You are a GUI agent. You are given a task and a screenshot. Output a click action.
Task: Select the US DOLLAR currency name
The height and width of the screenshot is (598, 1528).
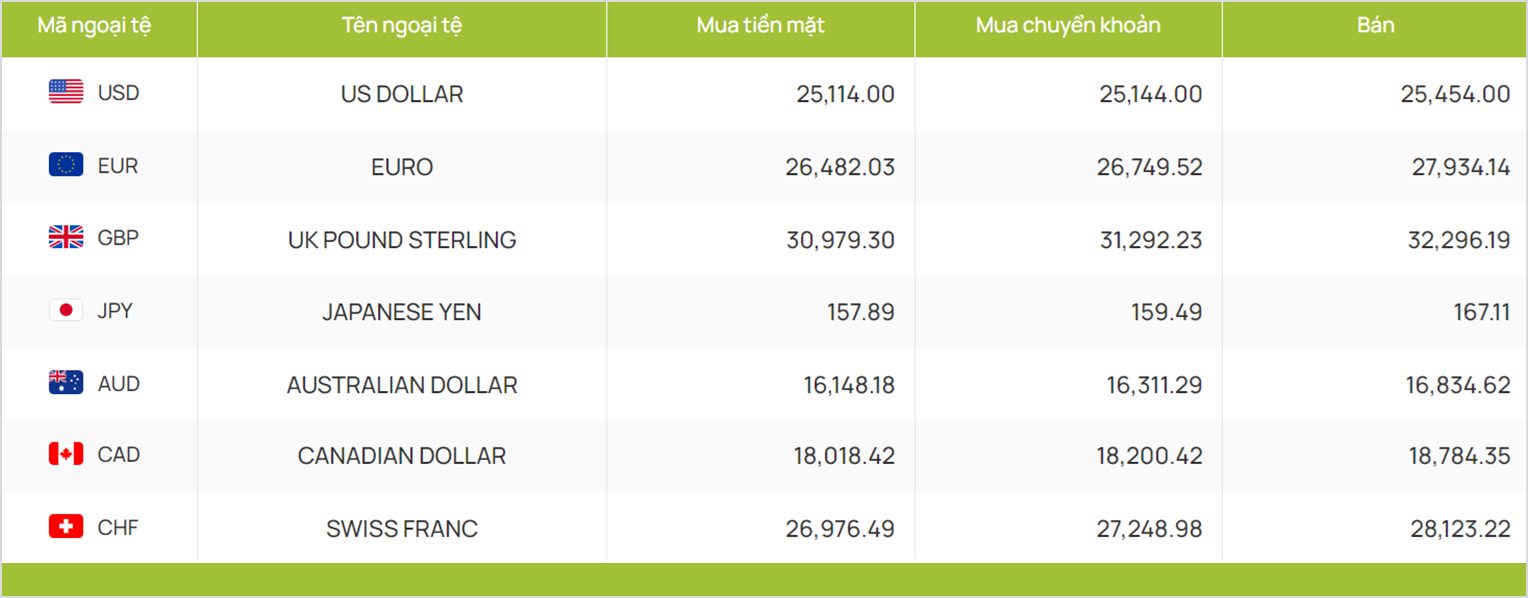pyautogui.click(x=402, y=94)
